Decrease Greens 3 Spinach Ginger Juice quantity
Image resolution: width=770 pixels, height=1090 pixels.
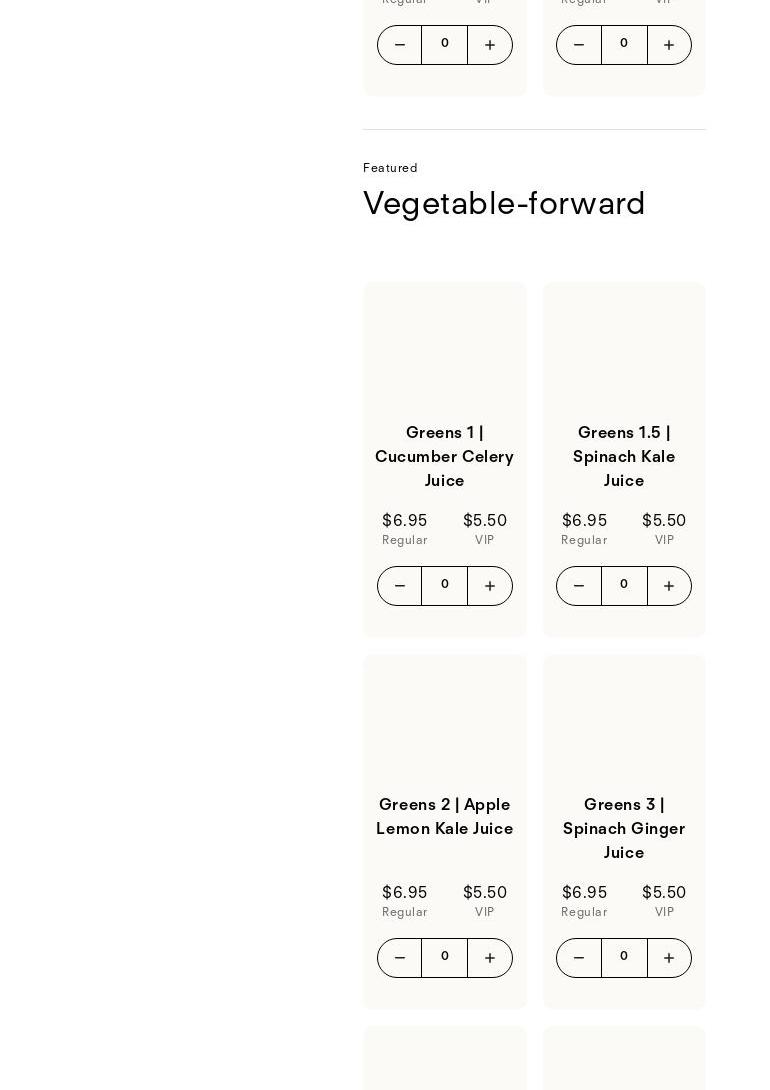pos(579,958)
